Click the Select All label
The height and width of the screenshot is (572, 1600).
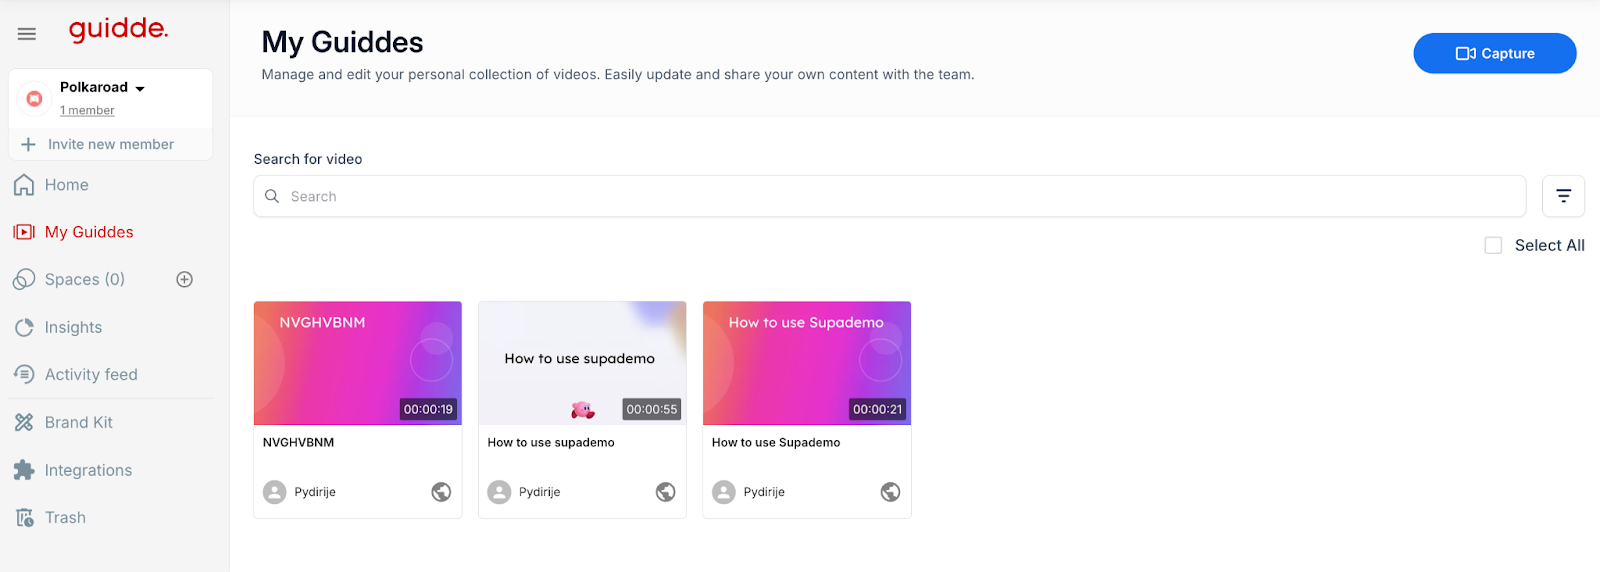point(1549,245)
